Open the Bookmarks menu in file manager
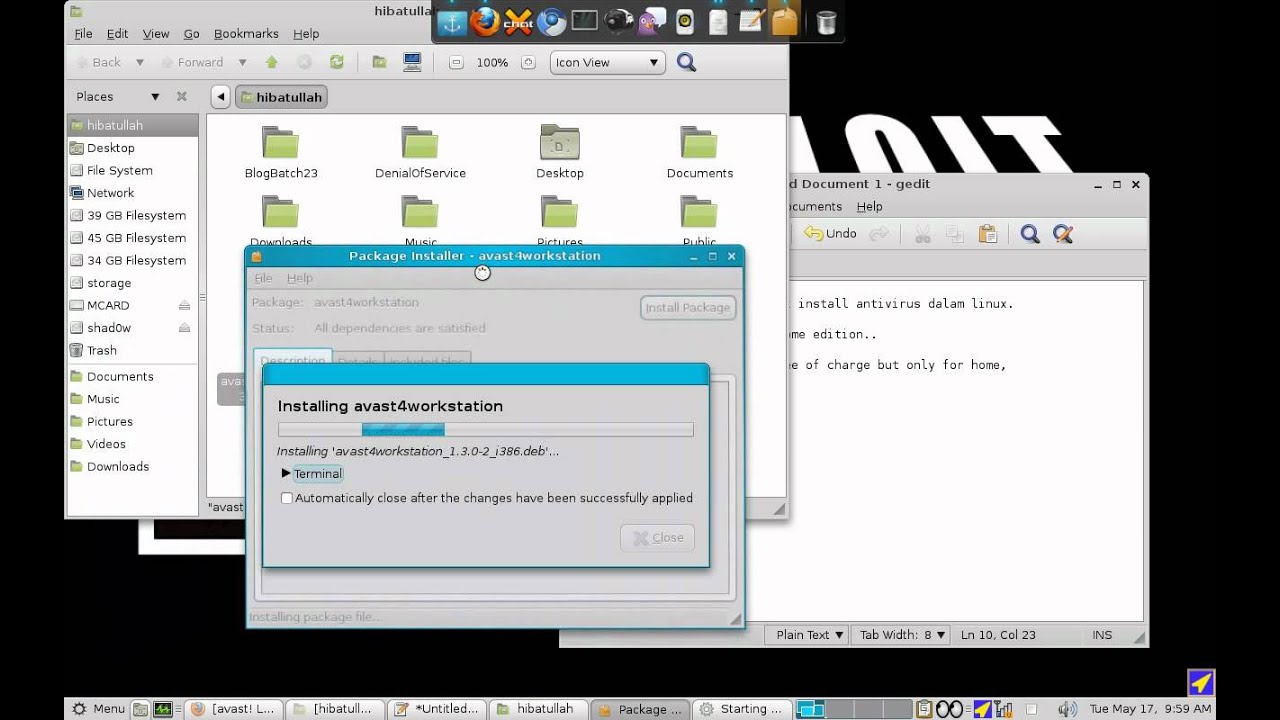The height and width of the screenshot is (720, 1280). click(246, 33)
